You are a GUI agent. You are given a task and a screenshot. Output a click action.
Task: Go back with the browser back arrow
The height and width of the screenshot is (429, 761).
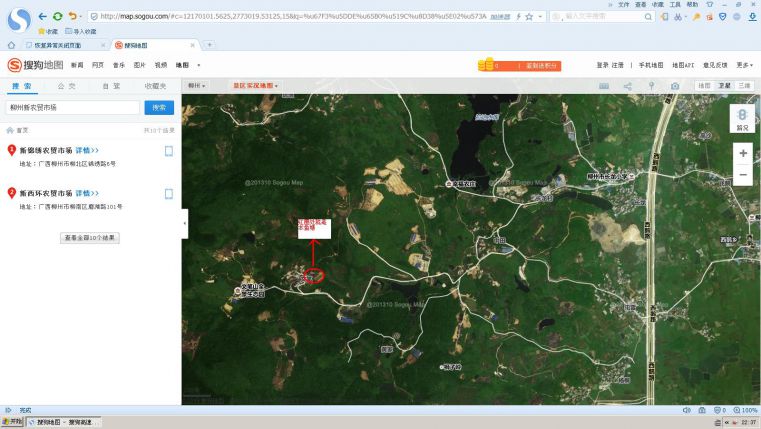click(x=43, y=16)
